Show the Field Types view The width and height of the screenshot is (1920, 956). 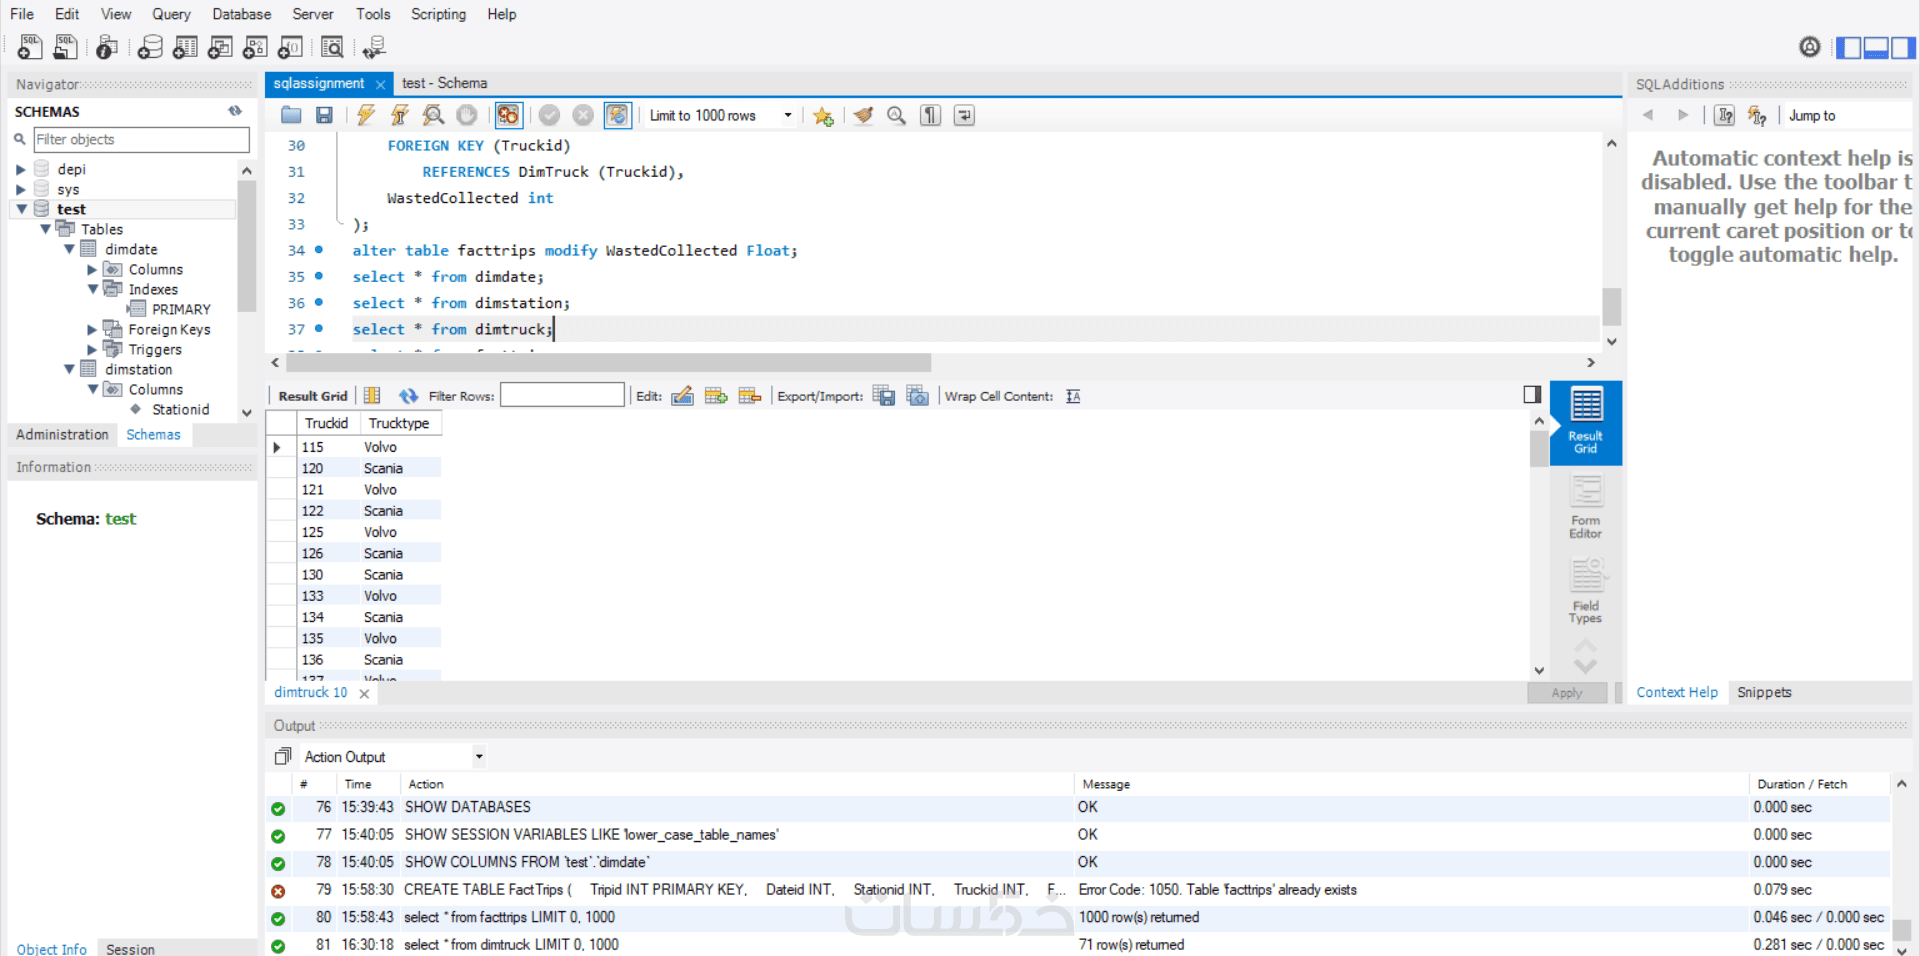coord(1585,592)
